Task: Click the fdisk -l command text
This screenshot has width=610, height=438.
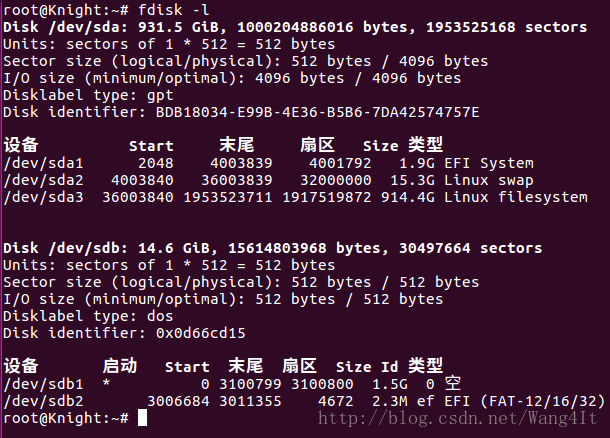Action: (x=174, y=10)
